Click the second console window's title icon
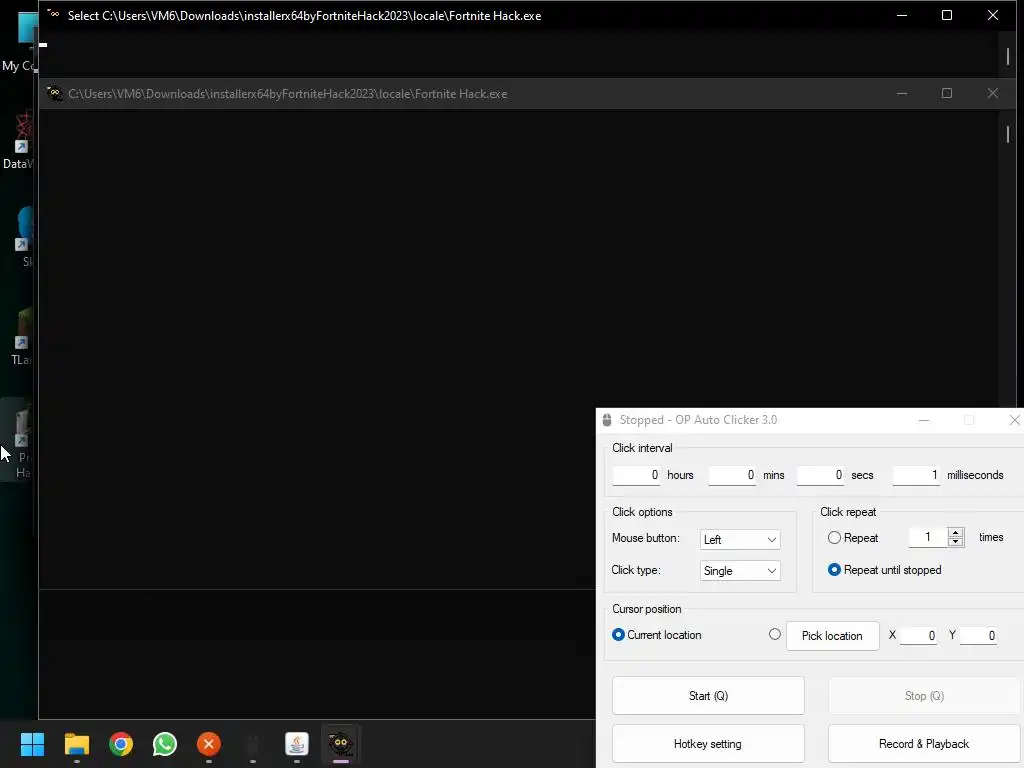The image size is (1024, 768). point(54,93)
